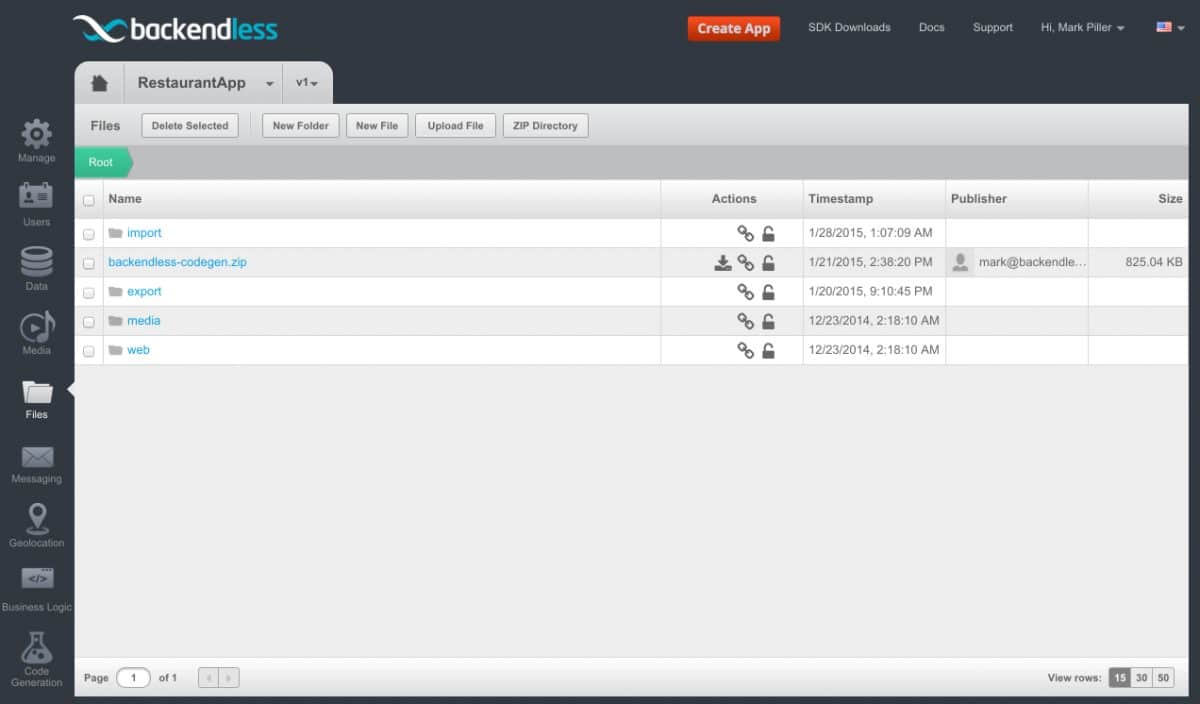Go to previous page arrow
This screenshot has width=1200, height=704.
point(209,678)
